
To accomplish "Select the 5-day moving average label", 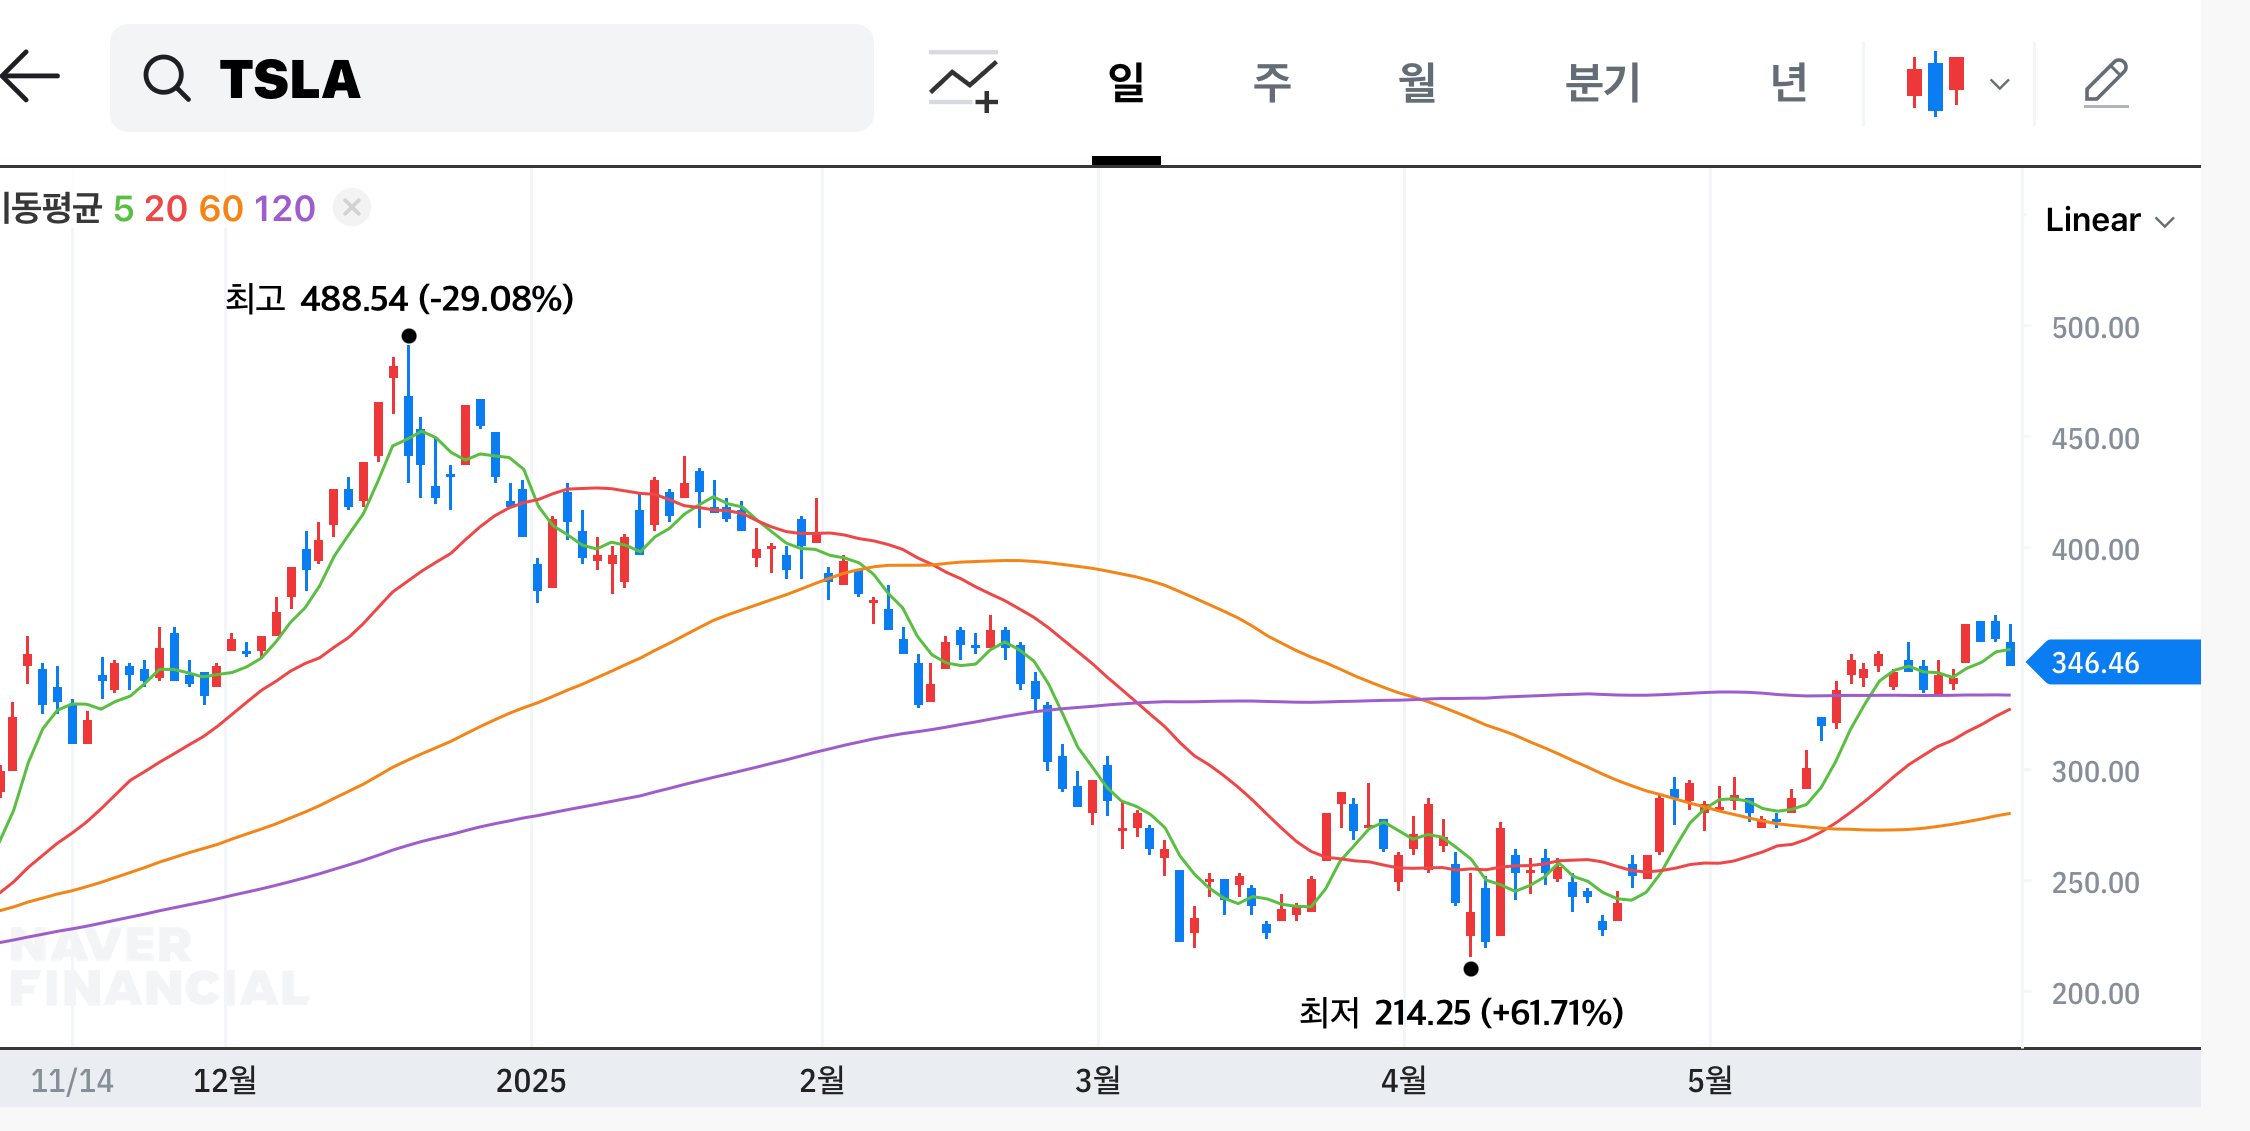I will (123, 209).
